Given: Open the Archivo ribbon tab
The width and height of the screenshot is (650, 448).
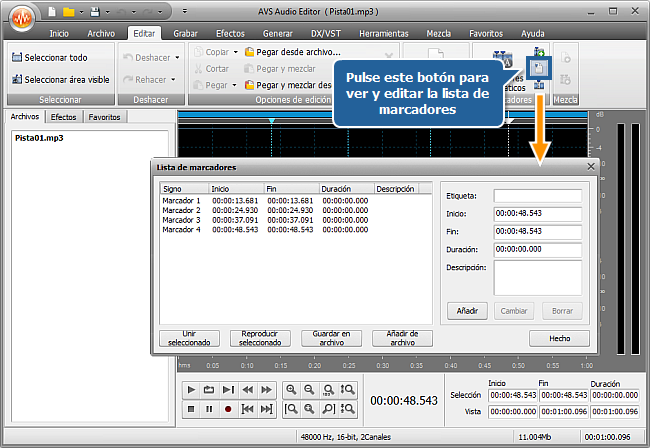Looking at the screenshot, I should 101,34.
